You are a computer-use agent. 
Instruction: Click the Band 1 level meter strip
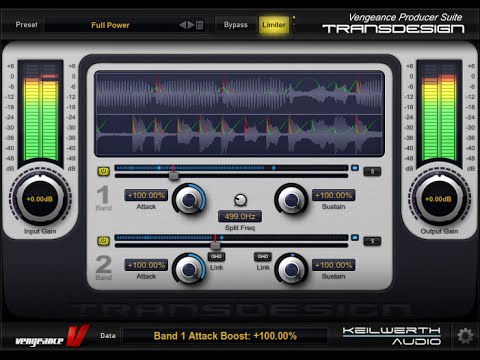coord(231,168)
